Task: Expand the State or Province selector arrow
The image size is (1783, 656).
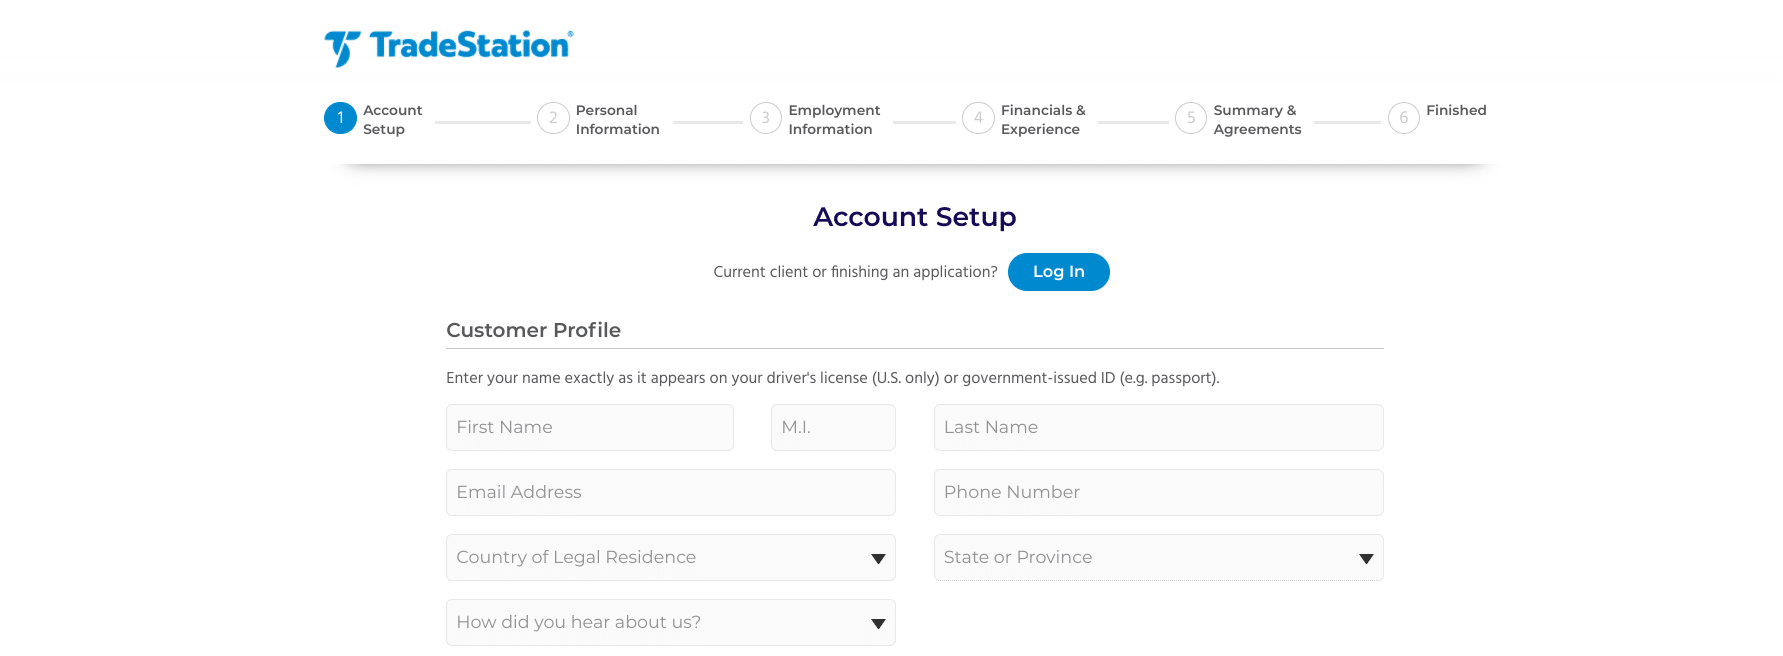Action: pyautogui.click(x=1366, y=558)
